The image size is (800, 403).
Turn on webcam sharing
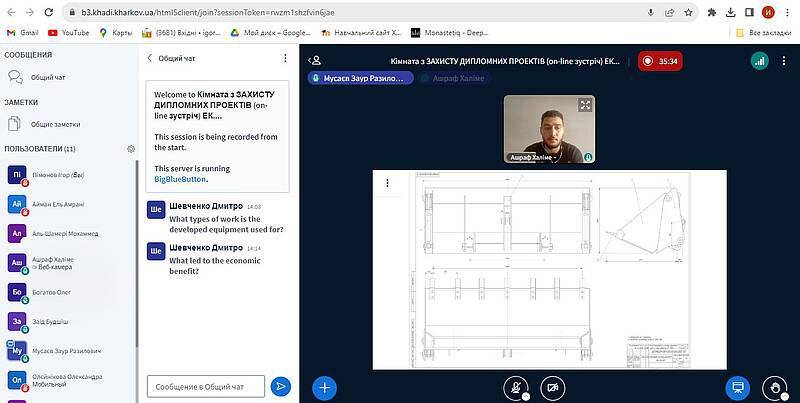551,386
